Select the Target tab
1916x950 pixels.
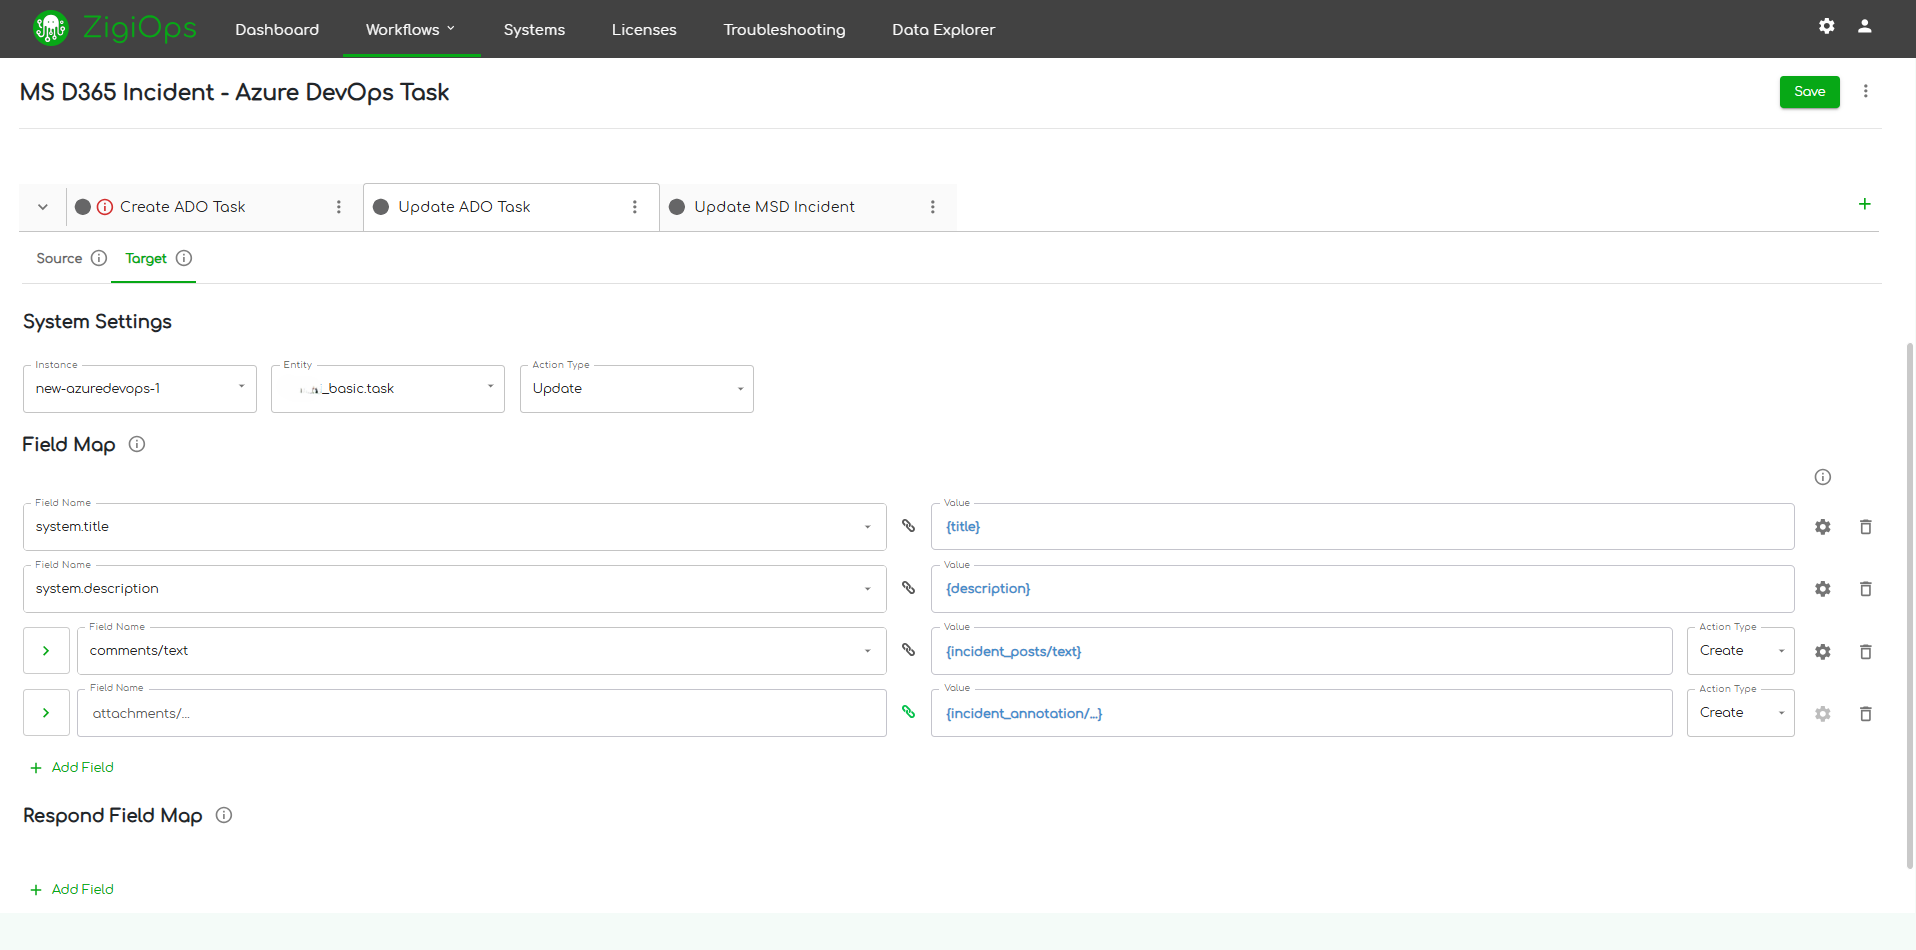pos(146,258)
